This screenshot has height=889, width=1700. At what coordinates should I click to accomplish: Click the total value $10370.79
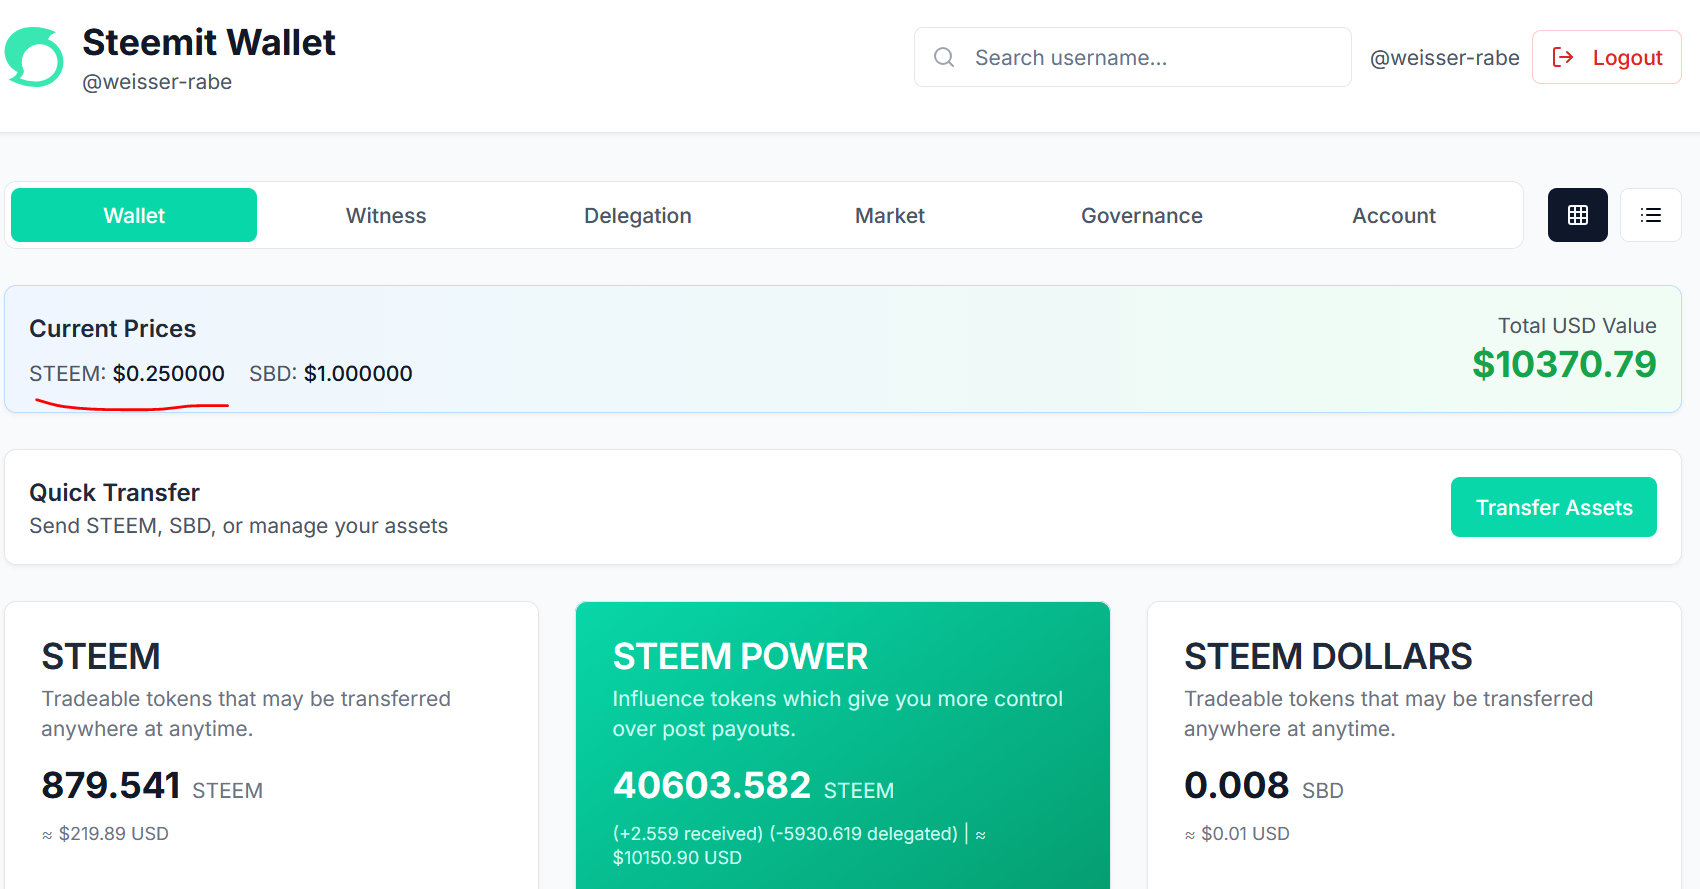1564,364
